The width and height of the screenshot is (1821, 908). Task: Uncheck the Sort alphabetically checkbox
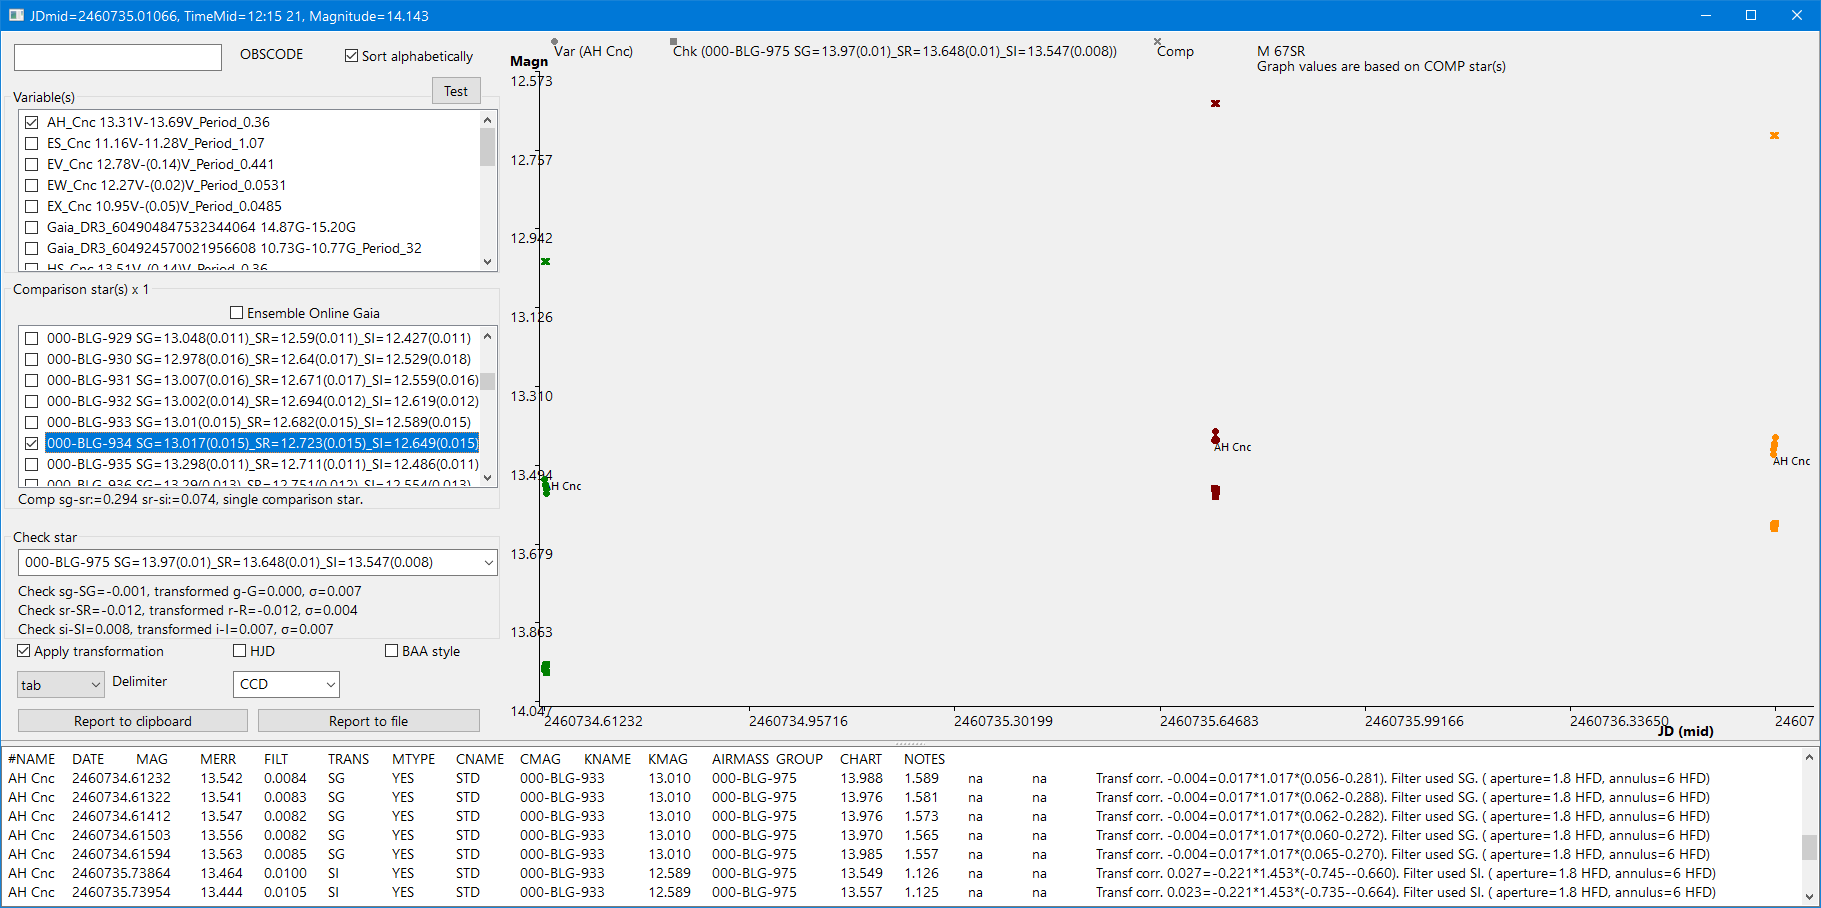point(351,56)
